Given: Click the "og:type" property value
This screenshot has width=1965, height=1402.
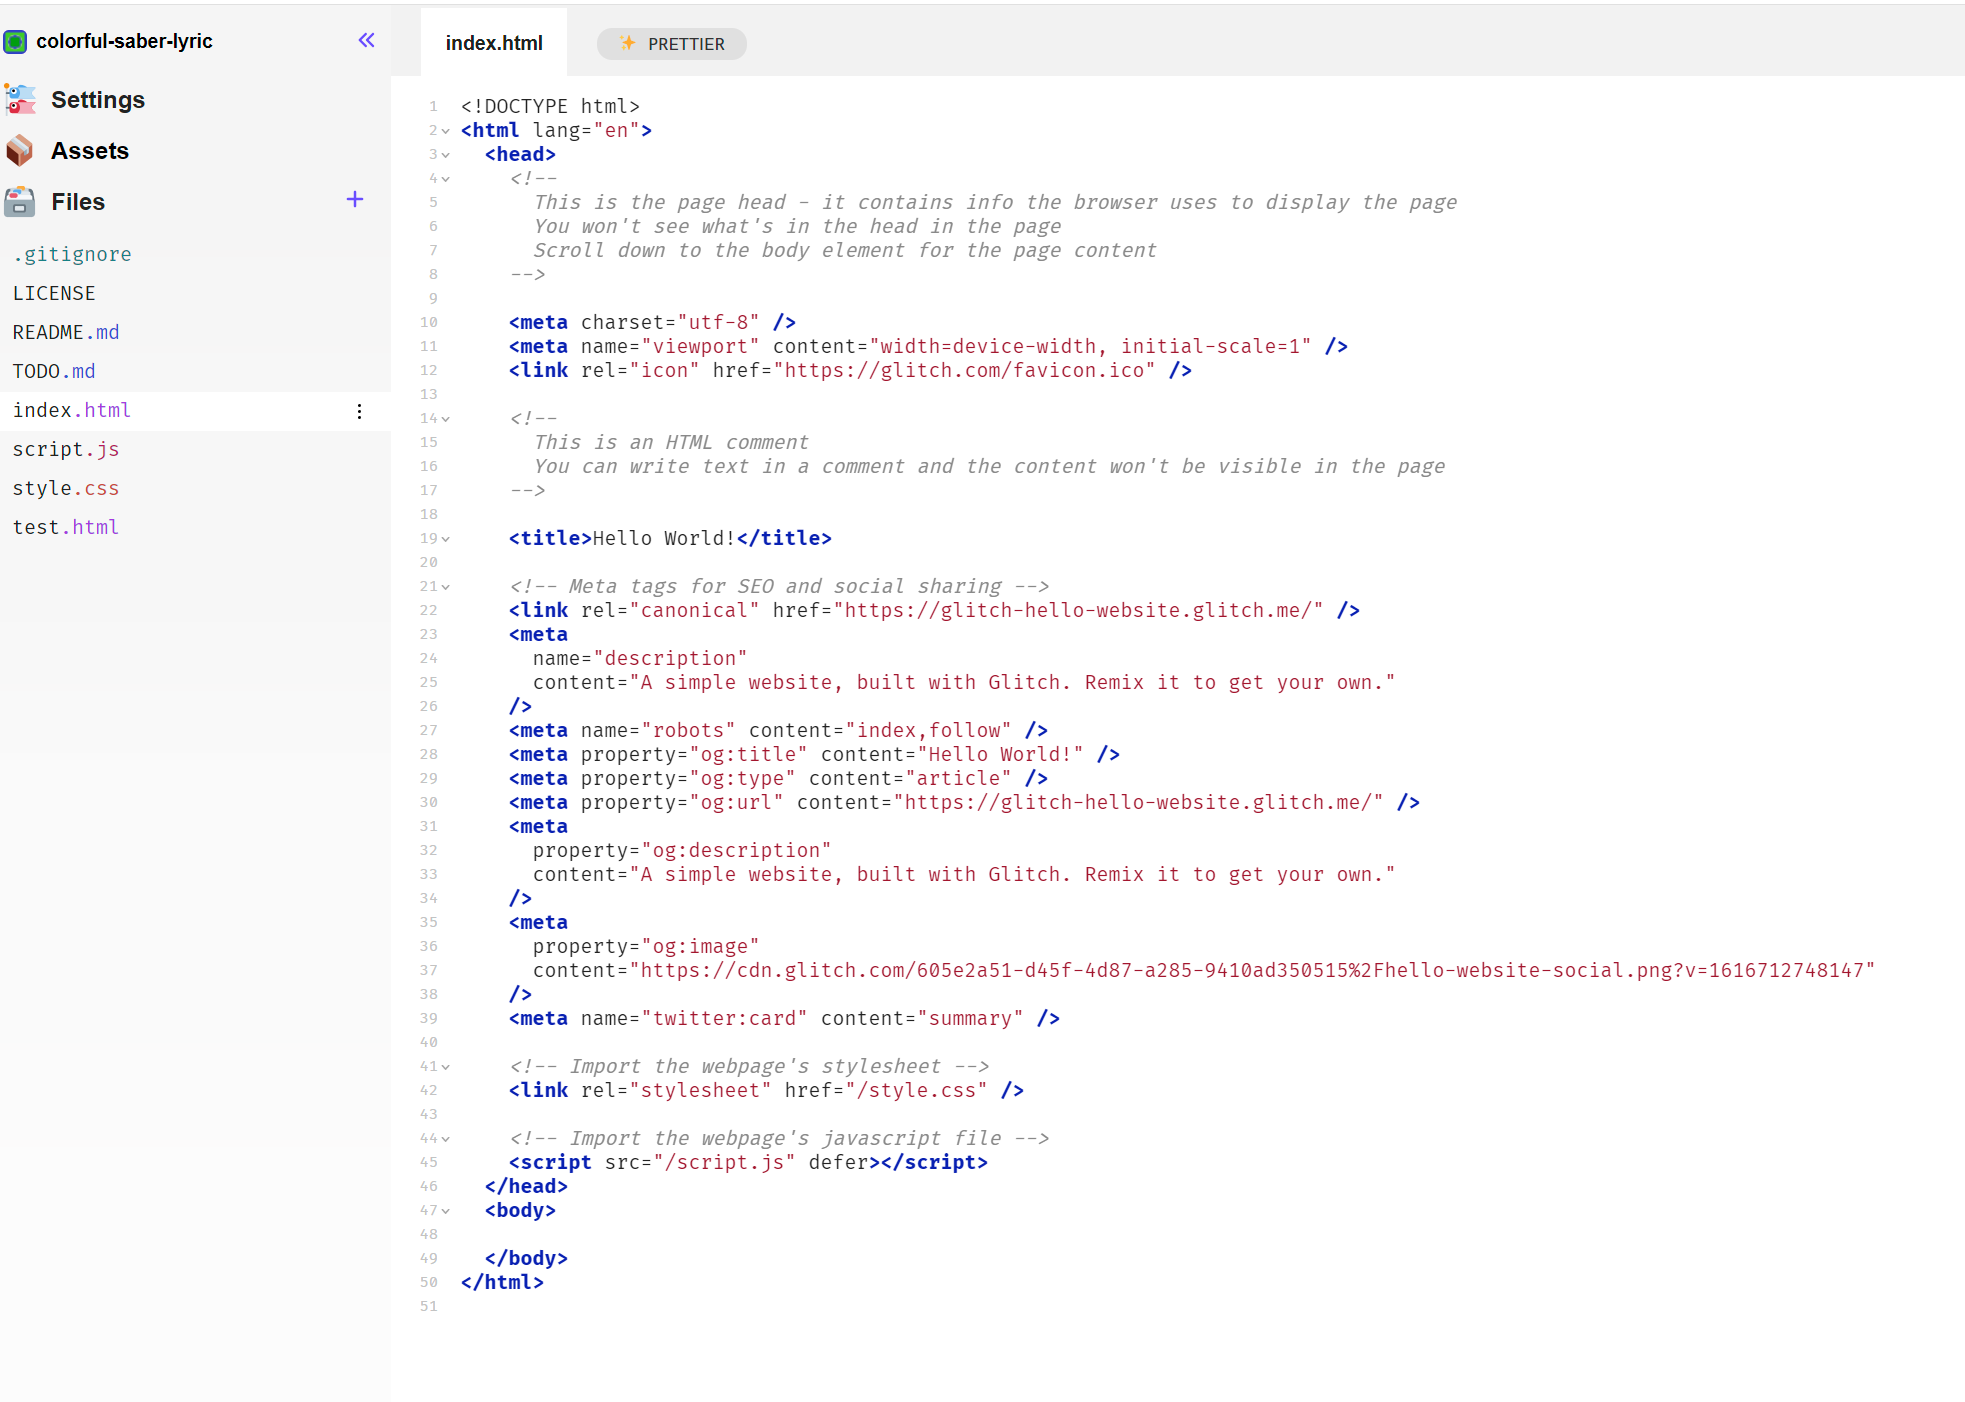Looking at the screenshot, I should pyautogui.click(x=742, y=778).
